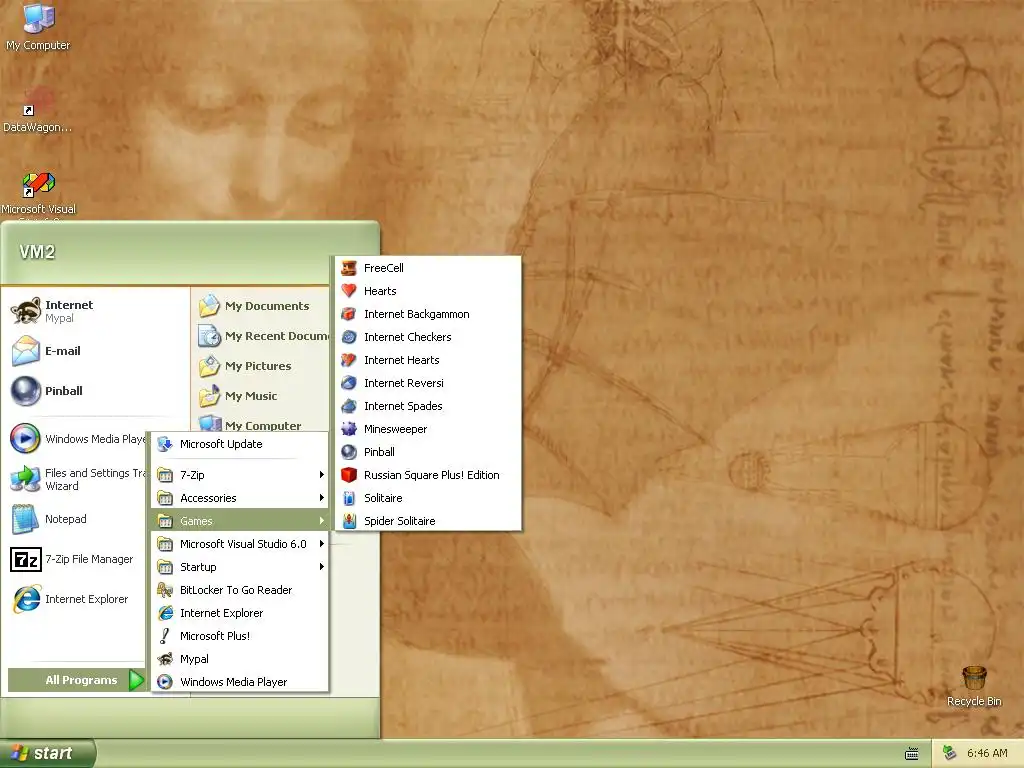The width and height of the screenshot is (1024, 768).
Task: Open pinned Internet Explorer in Start menu
Action: tap(76, 599)
